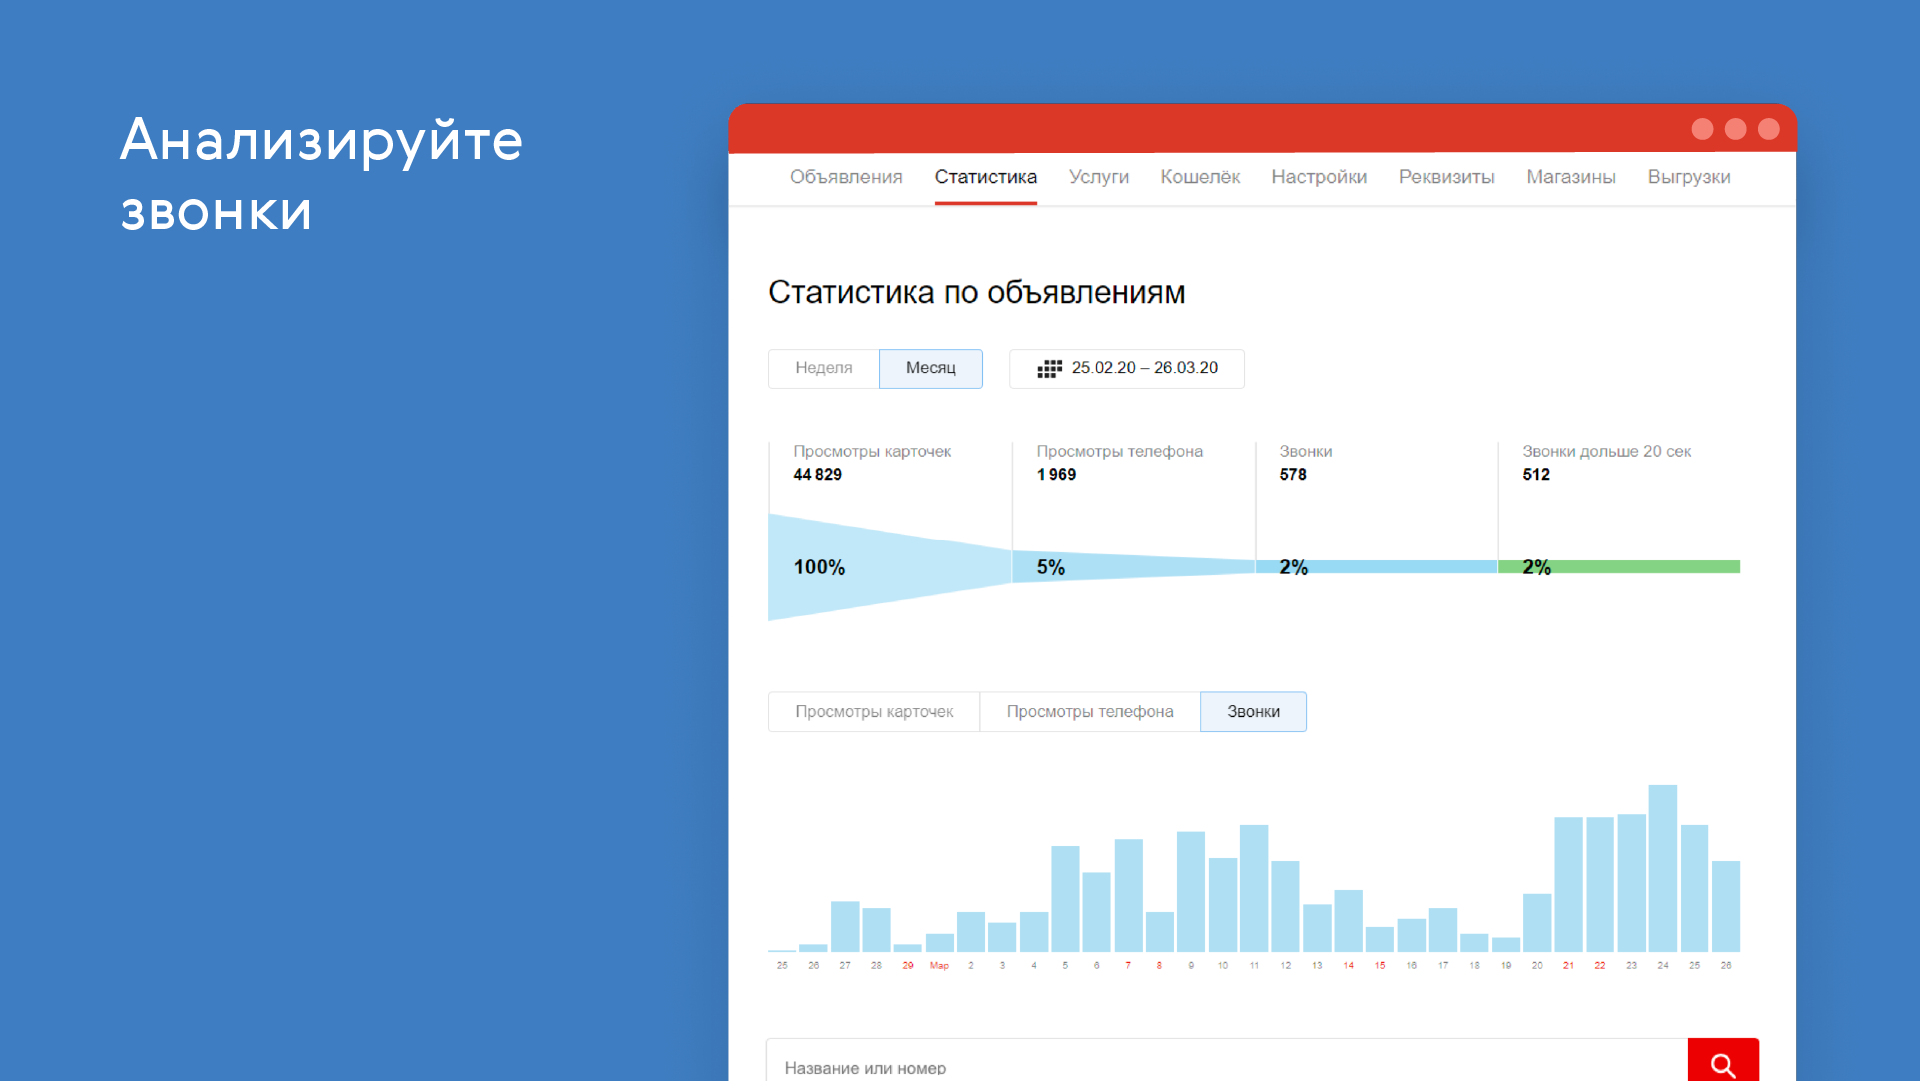Click the Статистика по объявлениям heading
The width and height of the screenshot is (1920, 1081).
click(976, 293)
